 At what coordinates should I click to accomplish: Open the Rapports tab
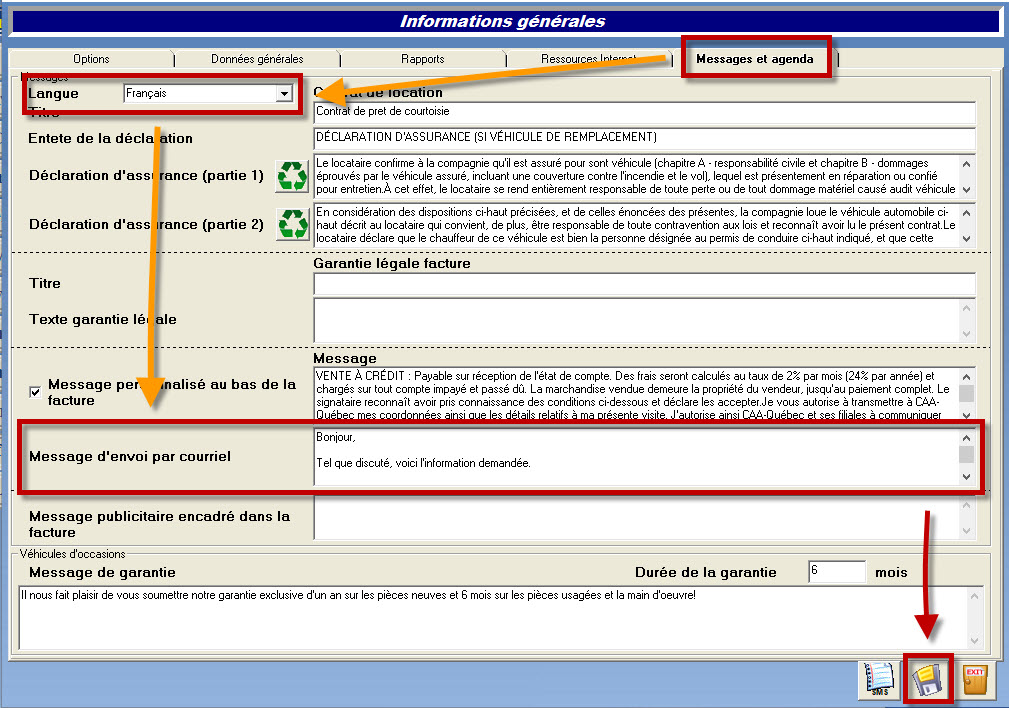pos(422,59)
